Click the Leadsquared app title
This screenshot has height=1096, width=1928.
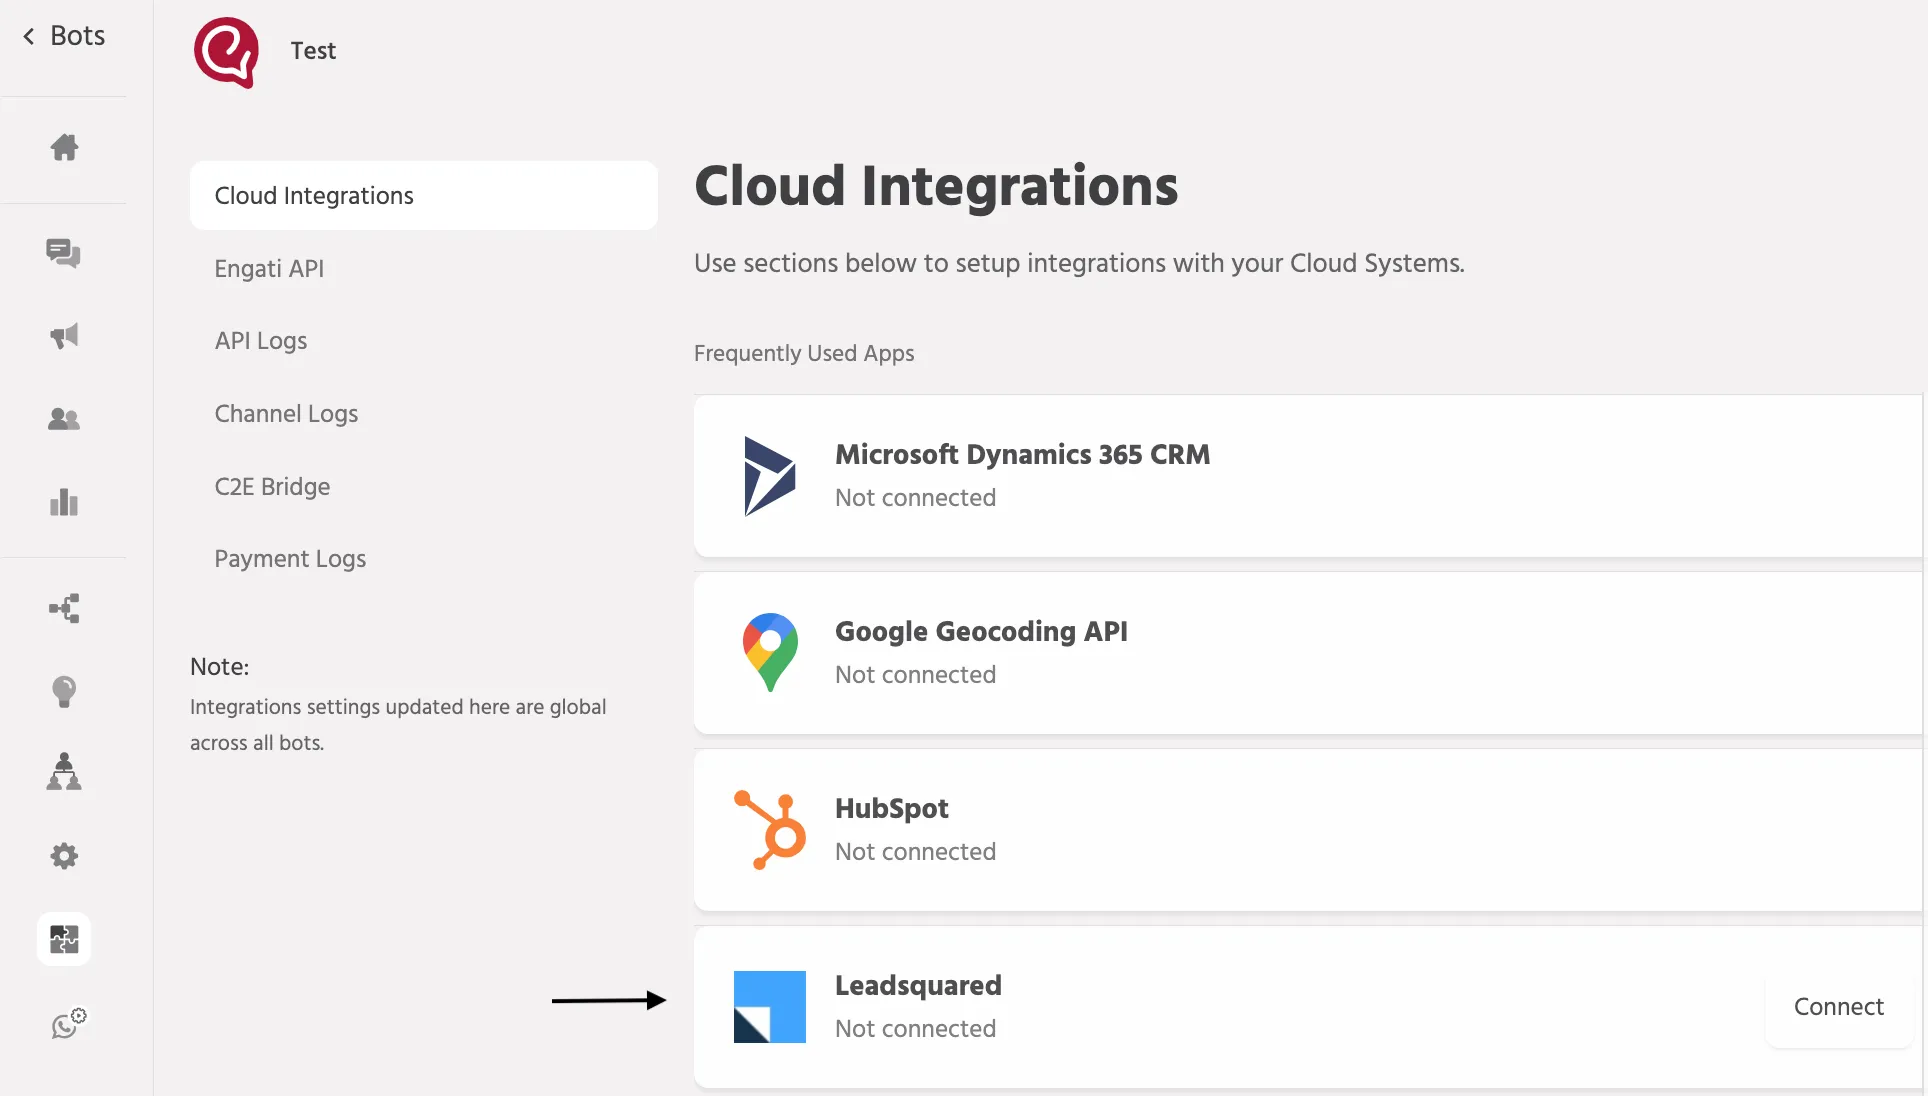(x=918, y=986)
